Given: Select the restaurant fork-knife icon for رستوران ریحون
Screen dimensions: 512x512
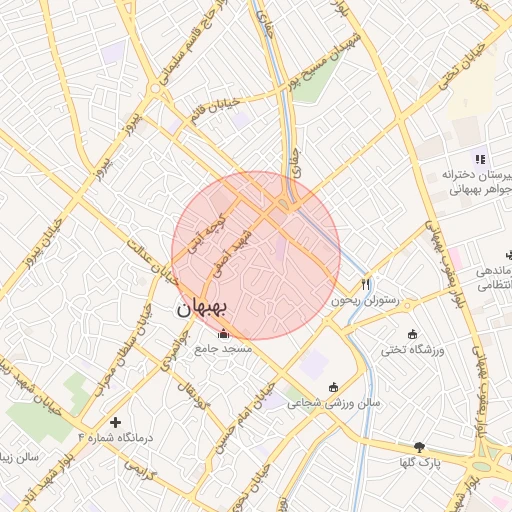Looking at the screenshot, I should 366,284.
